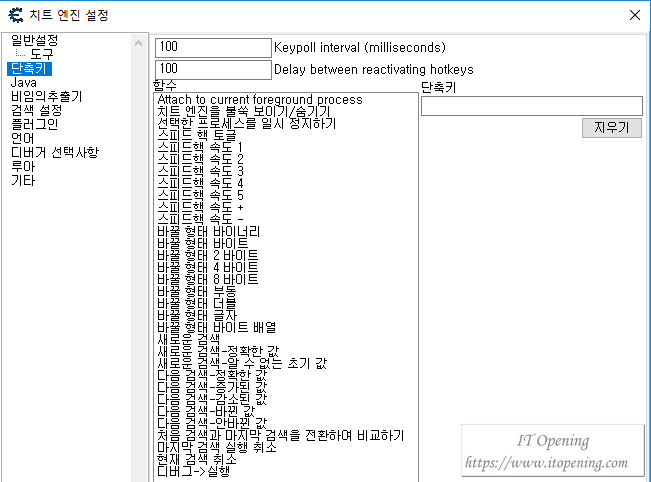Viewport: 651px width, 482px height.
Task: Switch to the 플러그인 page
Action: tap(34, 124)
